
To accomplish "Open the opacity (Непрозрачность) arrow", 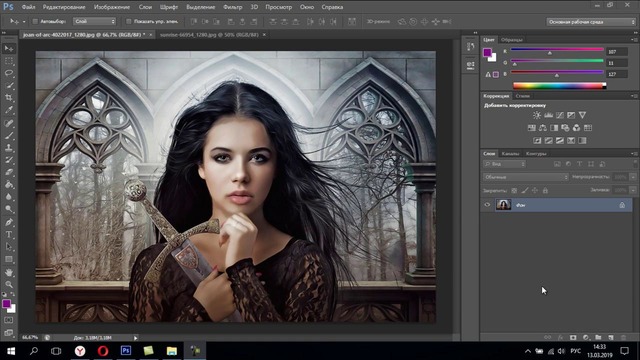I will pos(633,177).
